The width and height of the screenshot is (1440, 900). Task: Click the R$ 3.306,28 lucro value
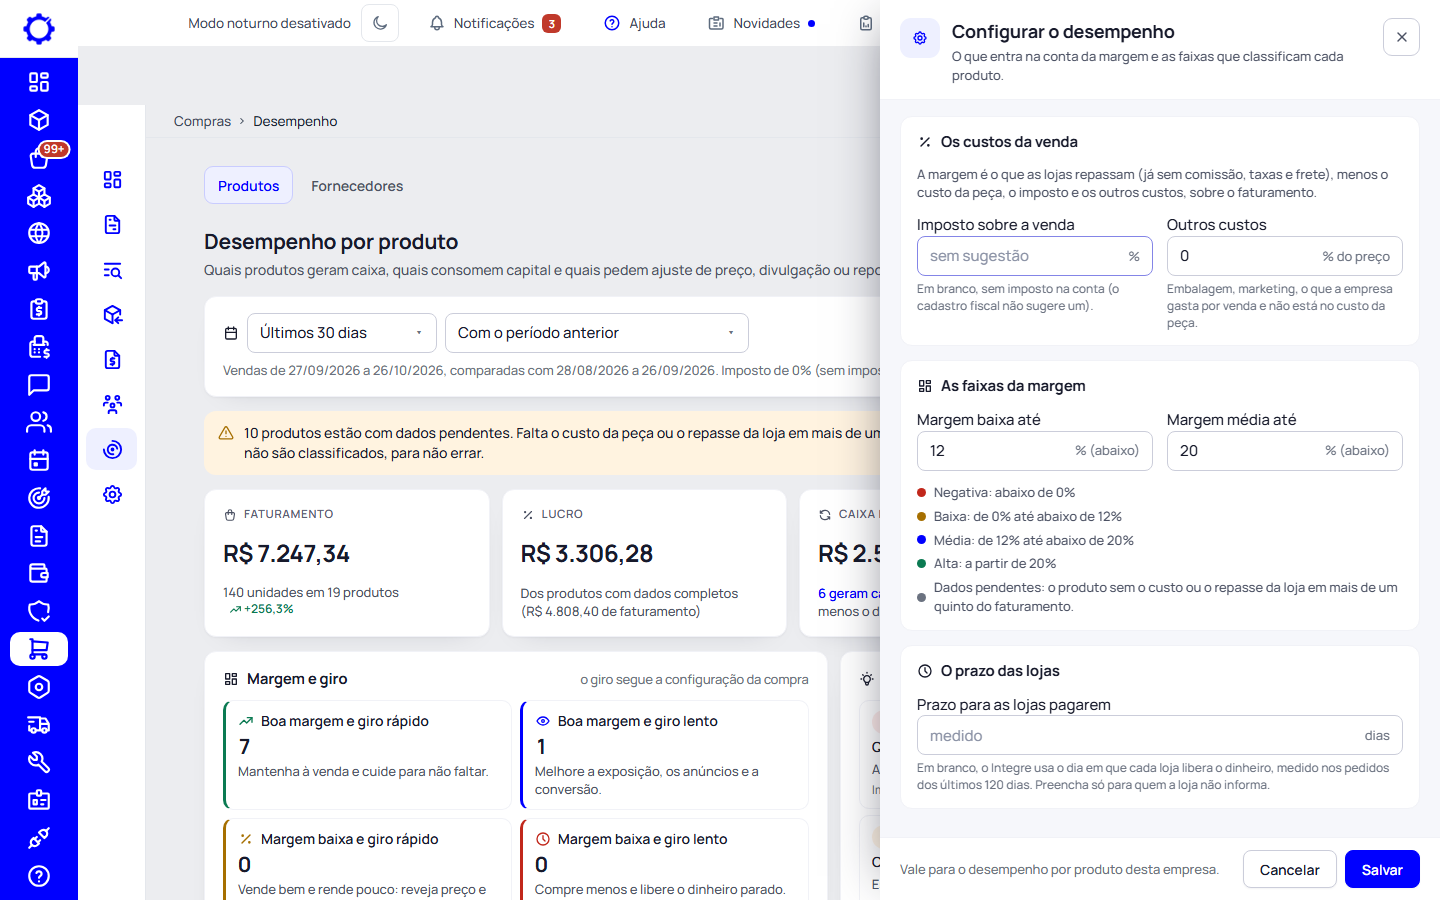pyautogui.click(x=587, y=554)
